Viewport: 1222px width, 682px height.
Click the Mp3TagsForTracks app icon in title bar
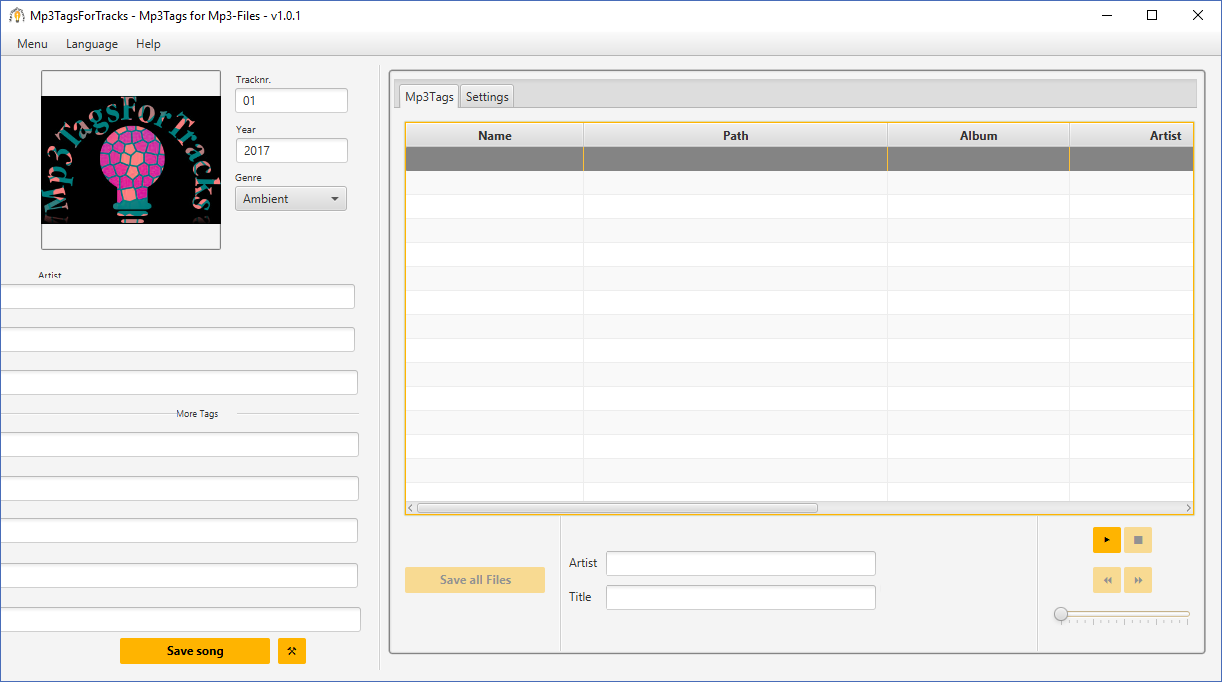tap(17, 16)
